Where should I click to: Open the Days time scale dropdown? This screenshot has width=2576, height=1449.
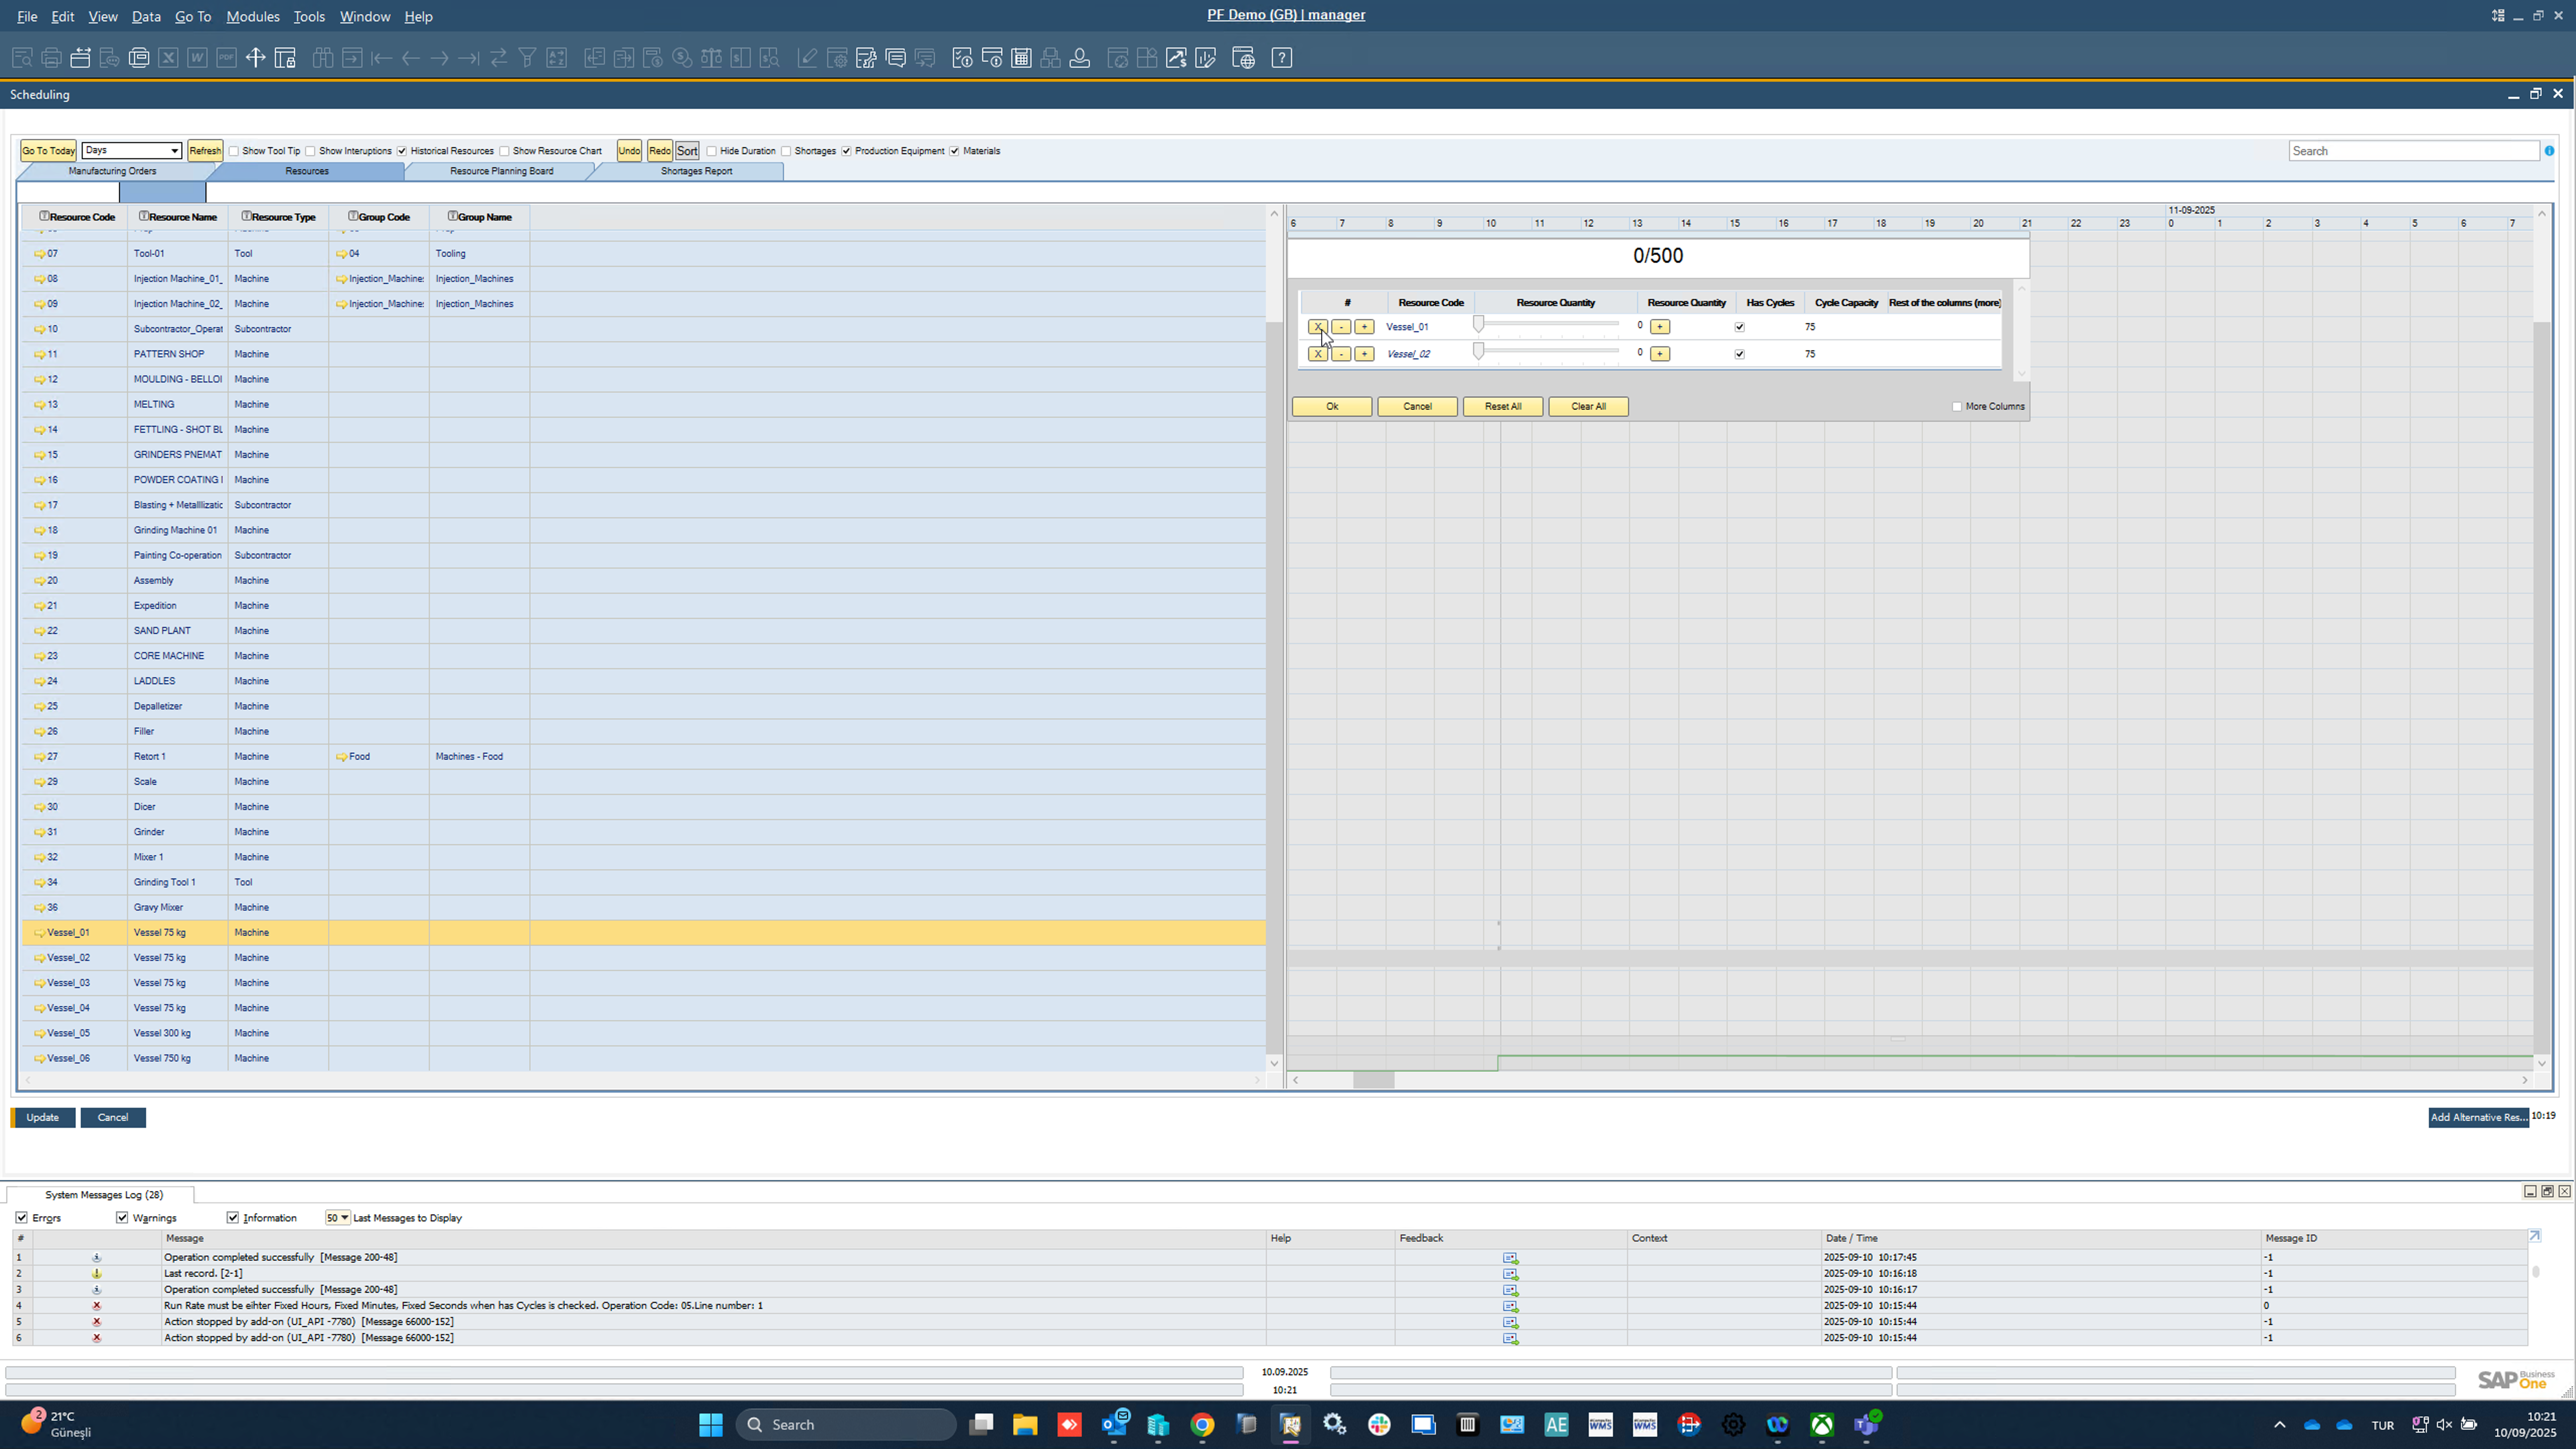174,151
